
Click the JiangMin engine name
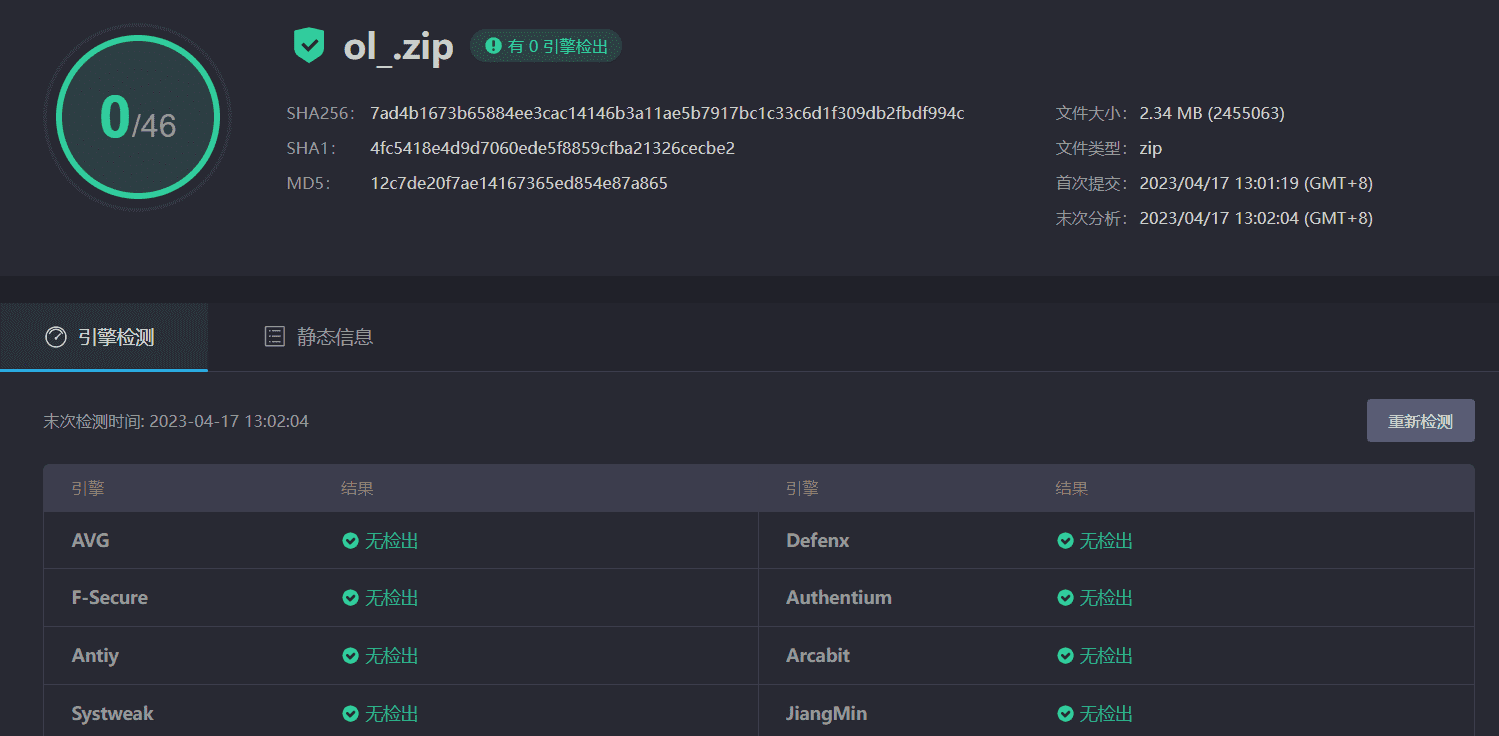[x=827, y=714]
